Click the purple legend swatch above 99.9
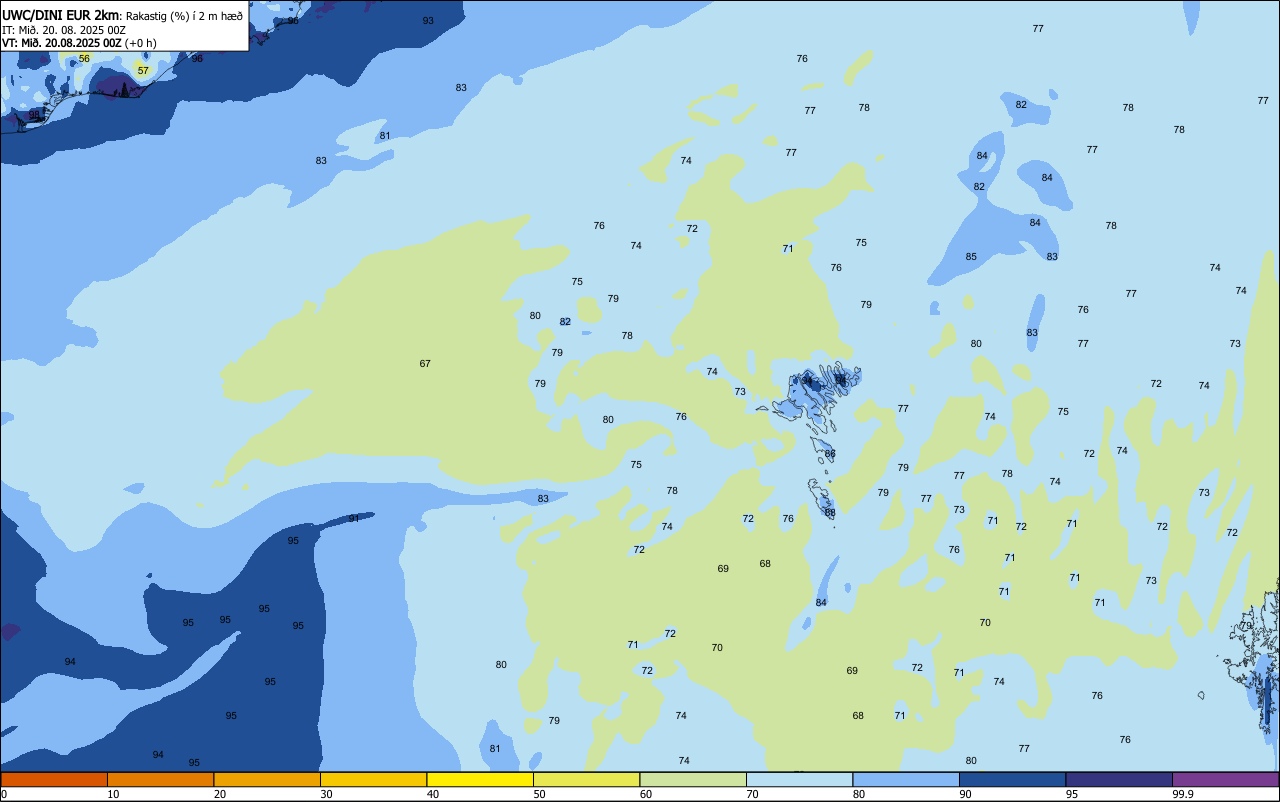The image size is (1280, 802). 1225,779
